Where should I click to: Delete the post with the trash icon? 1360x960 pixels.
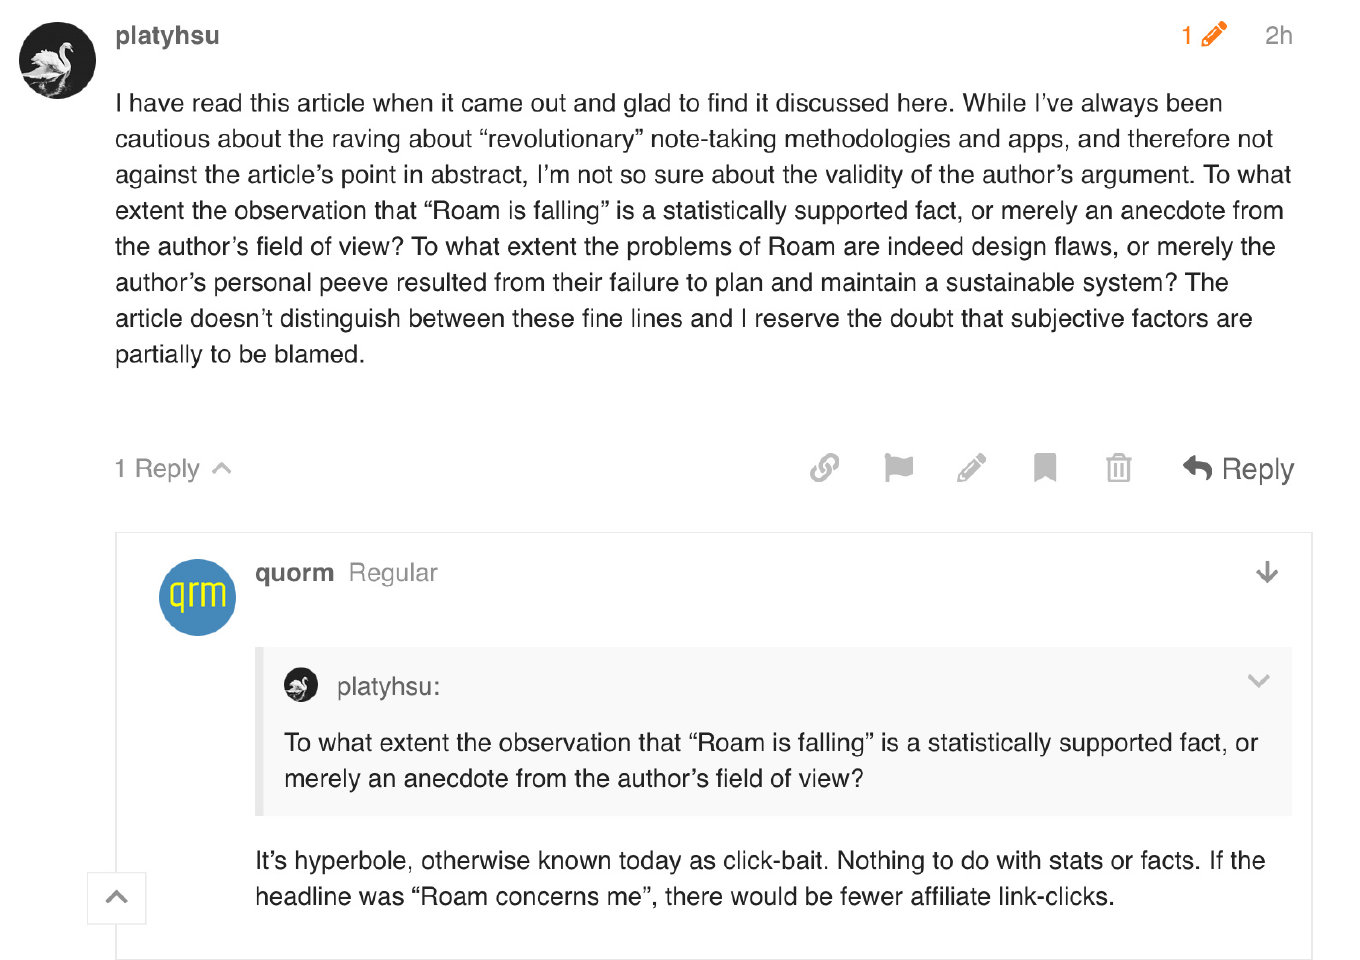[x=1118, y=468]
